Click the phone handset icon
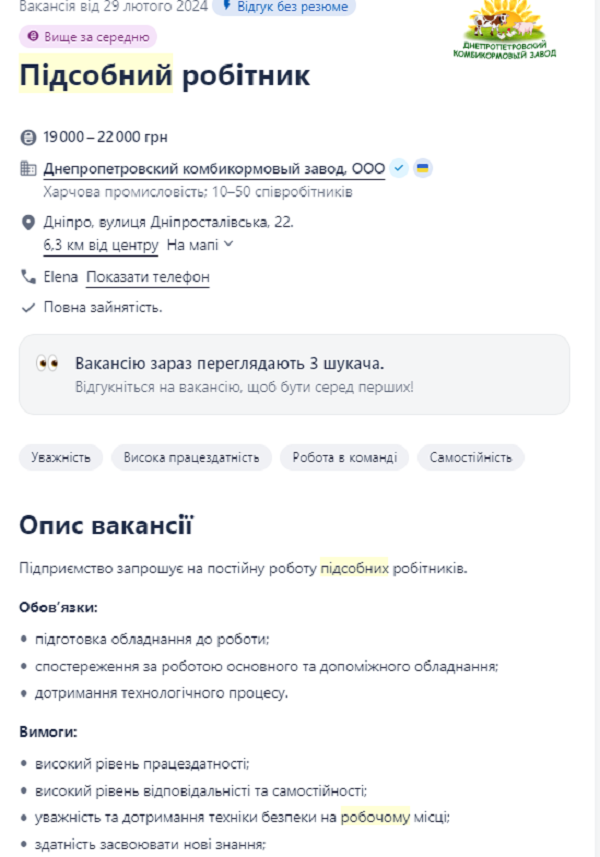This screenshot has width=600, height=857. pos(27,276)
